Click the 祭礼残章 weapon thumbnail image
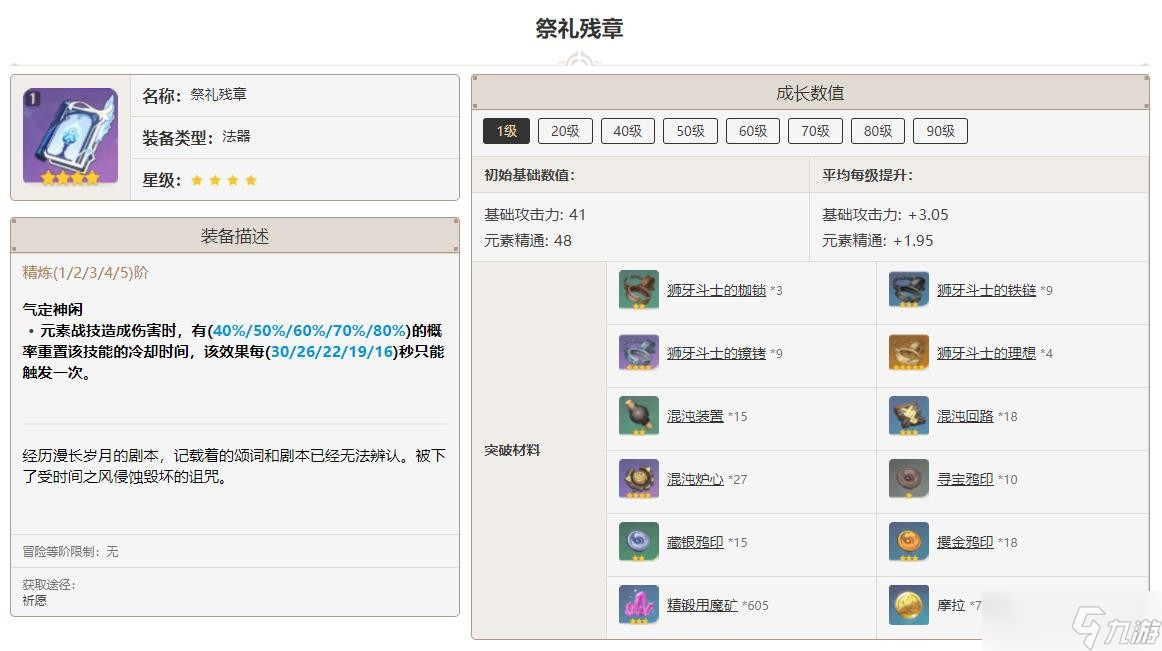Screen dimensions: 1162x651 [x=70, y=136]
